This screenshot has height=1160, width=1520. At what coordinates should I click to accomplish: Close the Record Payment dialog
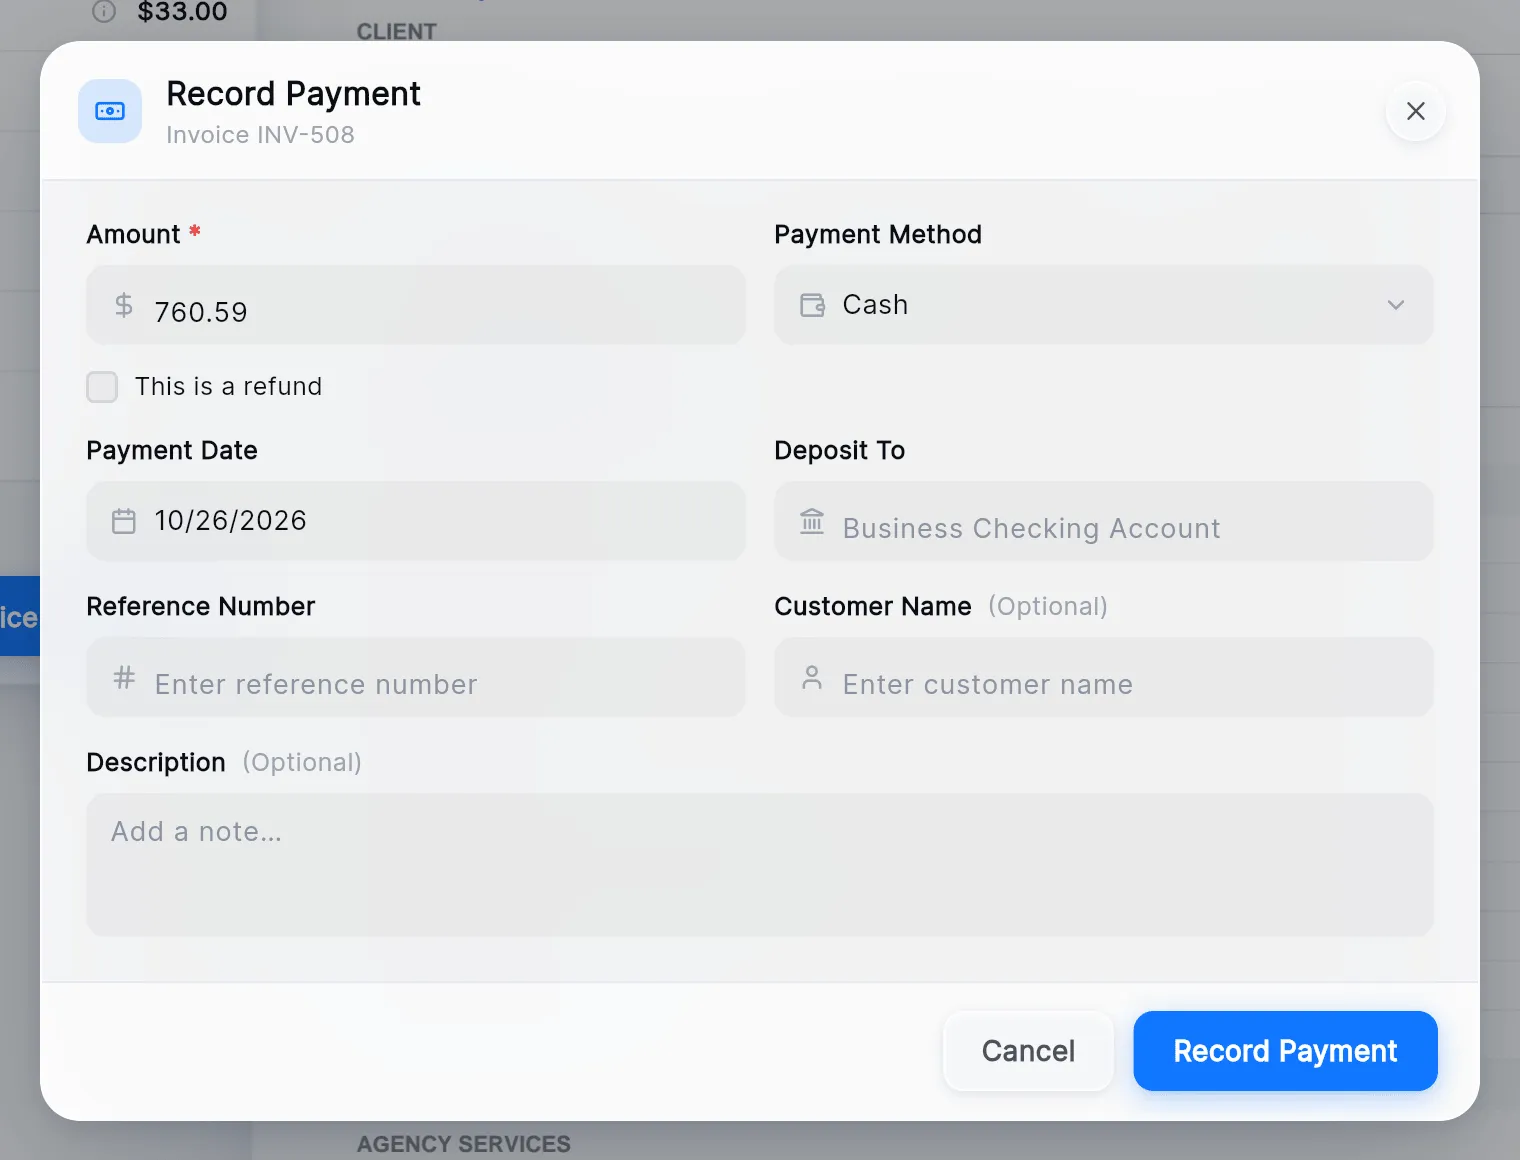tap(1415, 111)
